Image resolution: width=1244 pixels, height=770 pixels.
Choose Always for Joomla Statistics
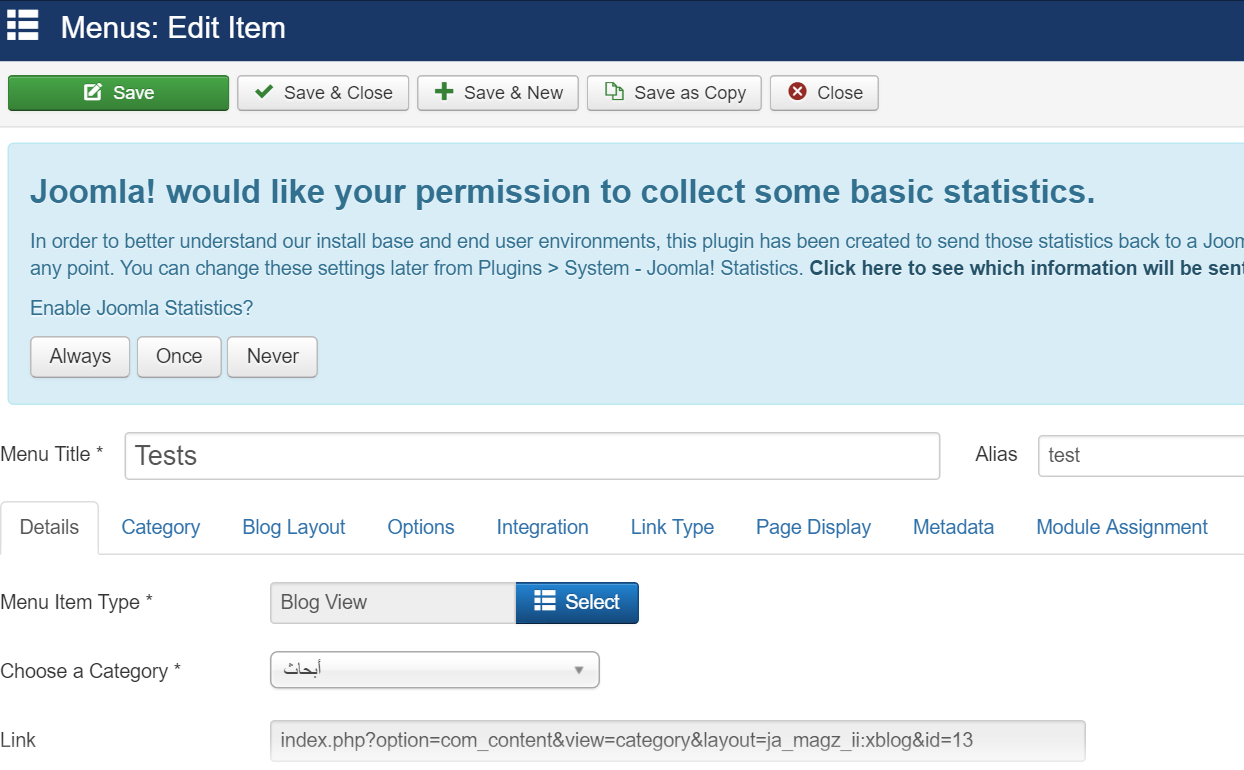[80, 356]
